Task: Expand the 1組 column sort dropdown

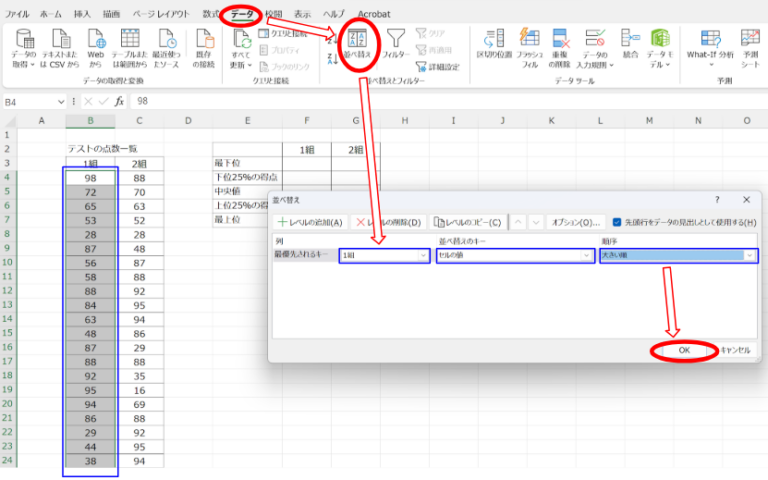Action: 423,256
